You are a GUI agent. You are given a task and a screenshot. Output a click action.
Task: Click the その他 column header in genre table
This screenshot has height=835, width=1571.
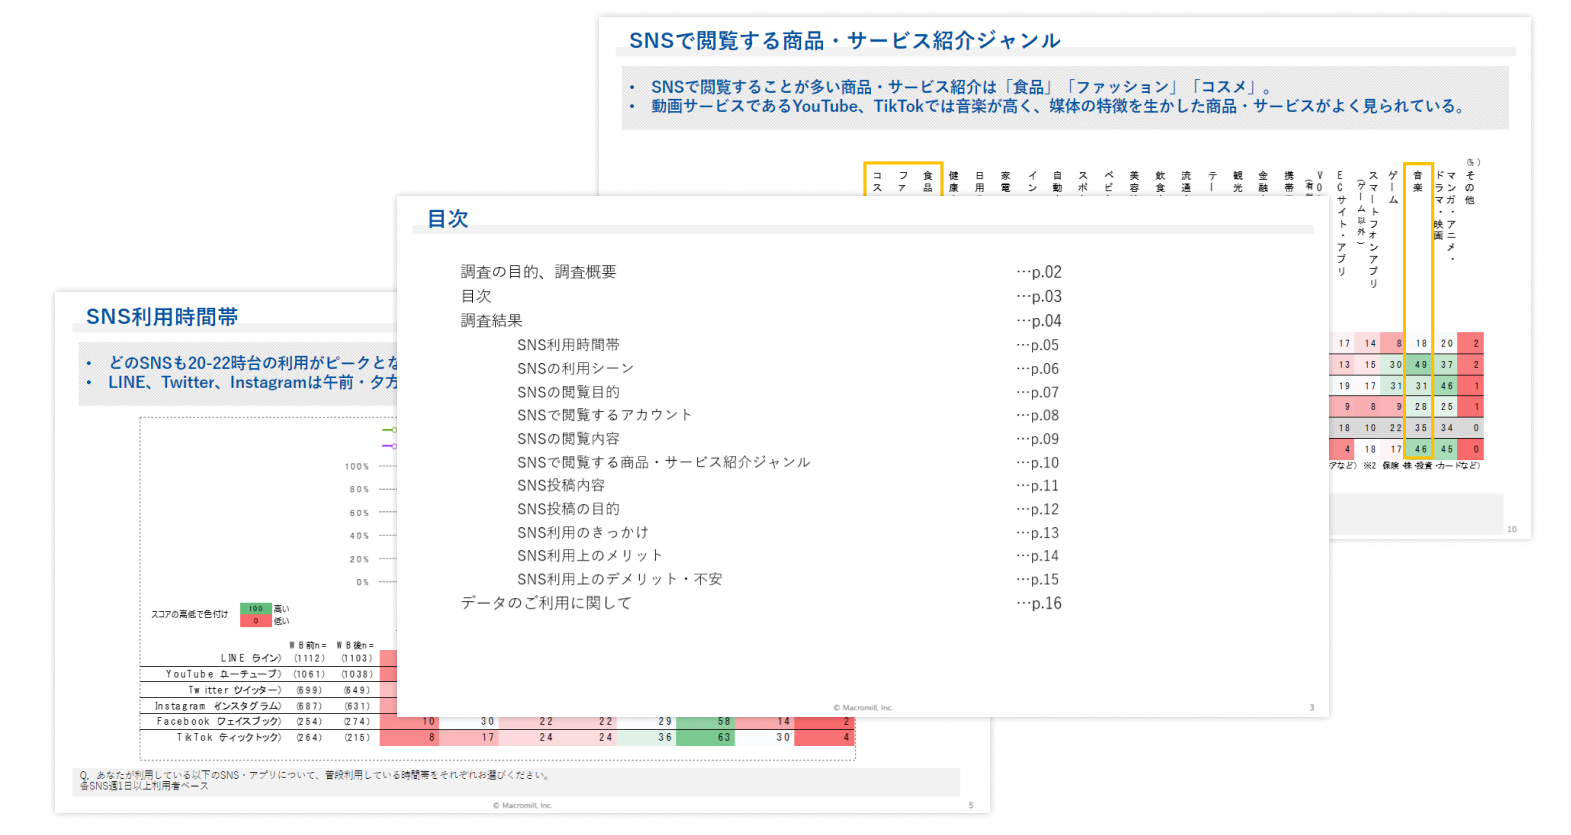pyautogui.click(x=1469, y=187)
